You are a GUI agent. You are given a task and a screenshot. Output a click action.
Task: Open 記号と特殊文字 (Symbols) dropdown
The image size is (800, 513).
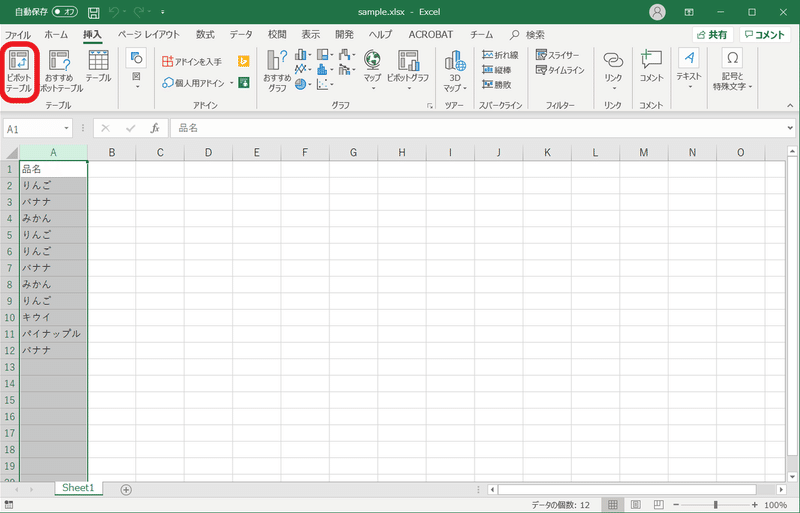[x=732, y=70]
